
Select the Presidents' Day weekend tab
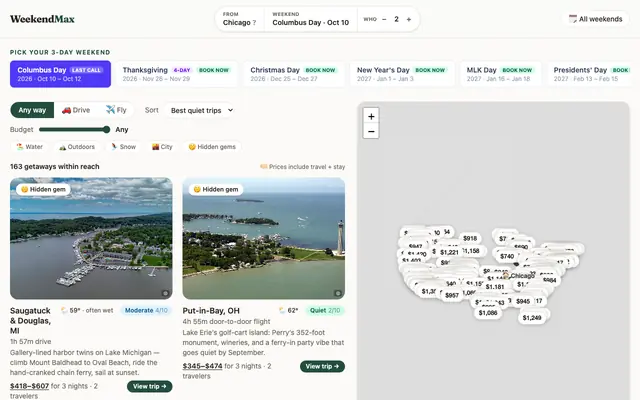point(591,74)
